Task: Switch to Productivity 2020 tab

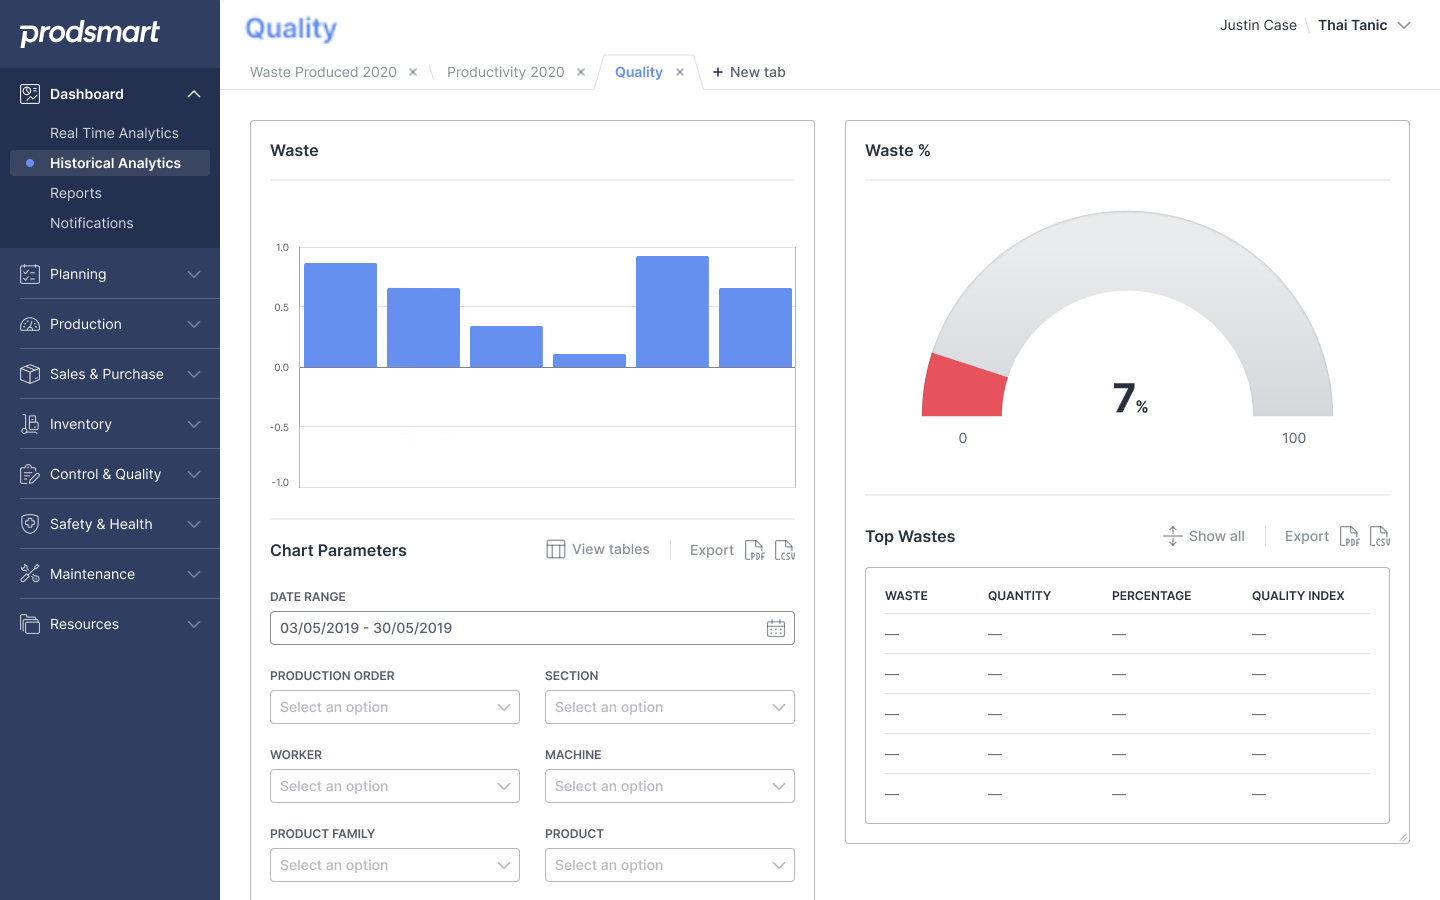Action: click(x=505, y=72)
